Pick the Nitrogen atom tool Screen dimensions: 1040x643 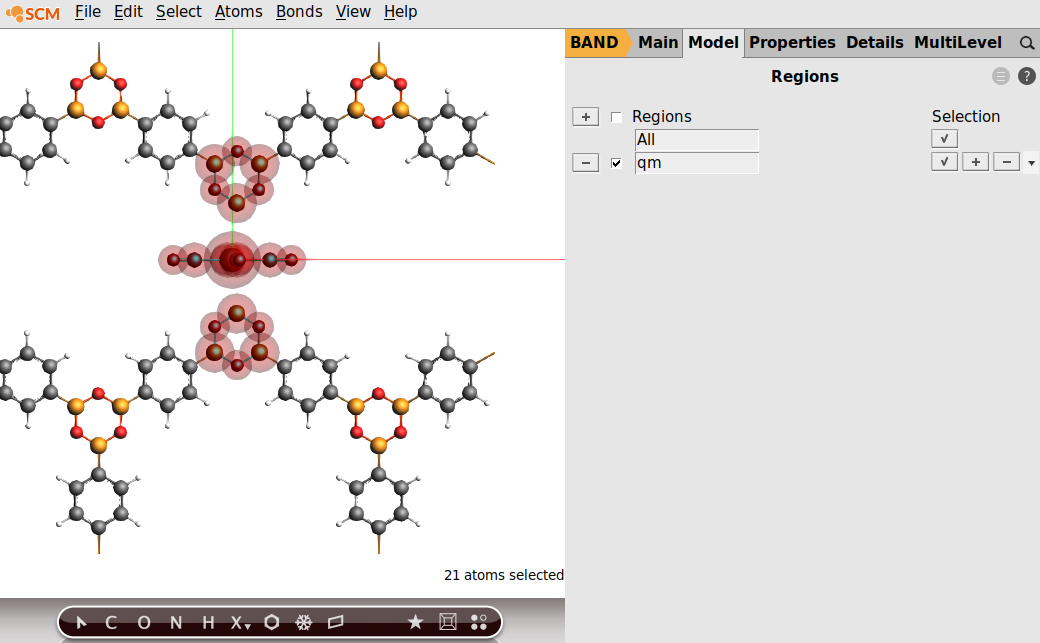pos(175,621)
